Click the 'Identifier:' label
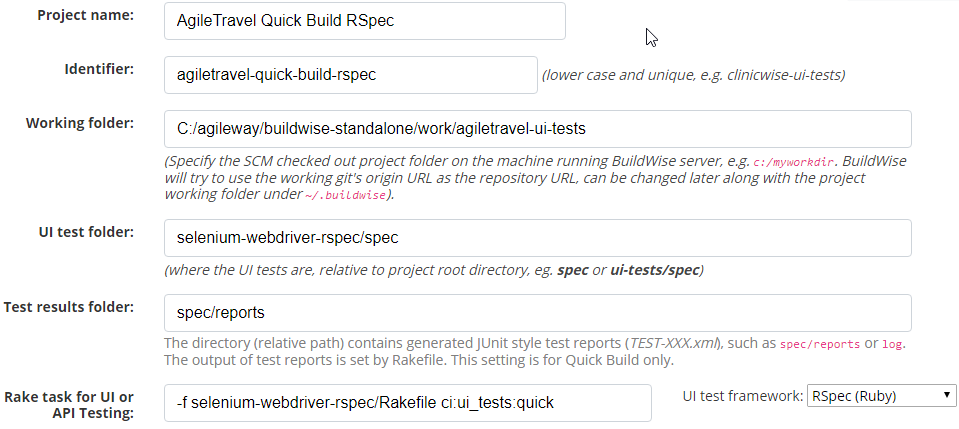959x429 pixels. 99,69
